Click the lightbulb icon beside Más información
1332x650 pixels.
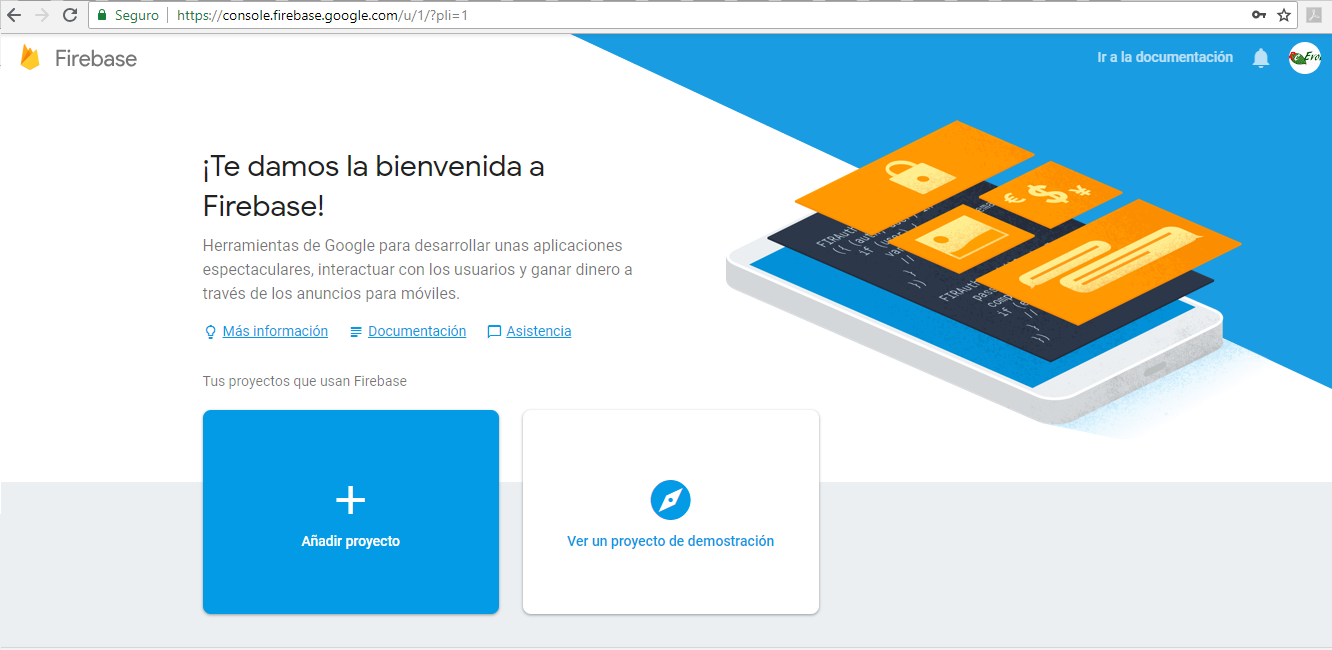(x=210, y=332)
